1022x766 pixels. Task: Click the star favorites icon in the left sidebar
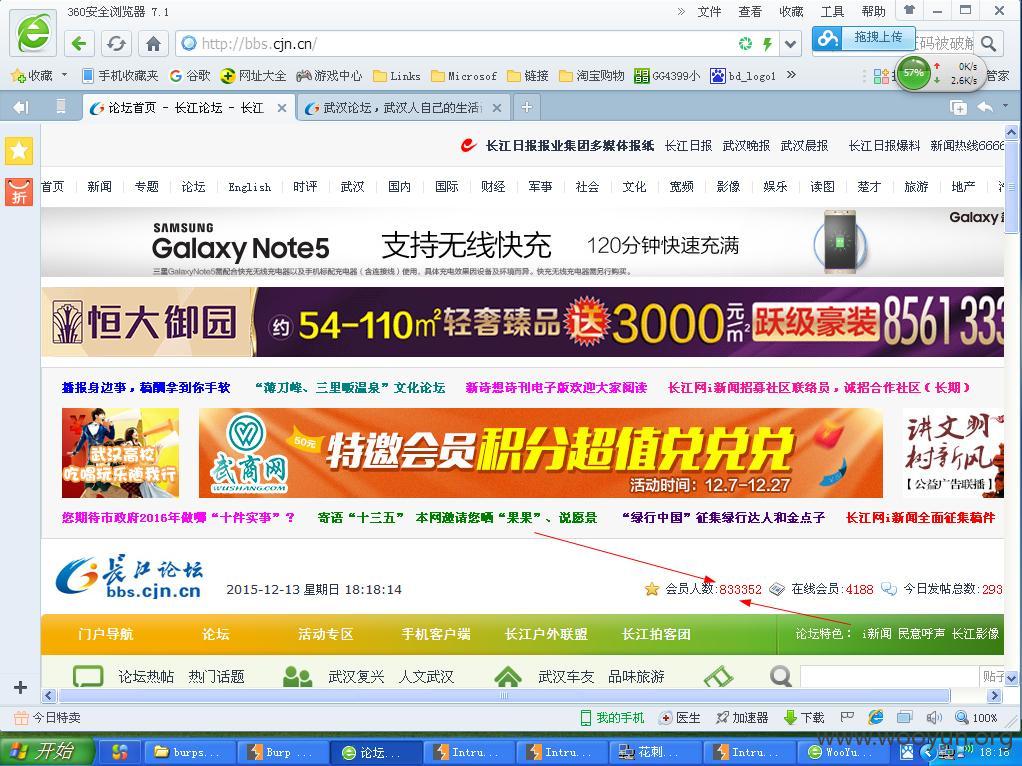point(19,151)
